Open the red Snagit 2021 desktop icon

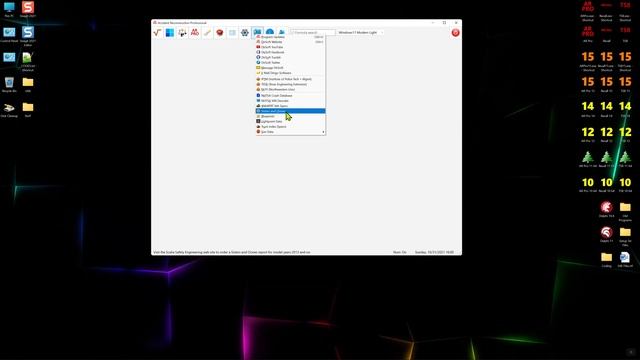pos(28,9)
